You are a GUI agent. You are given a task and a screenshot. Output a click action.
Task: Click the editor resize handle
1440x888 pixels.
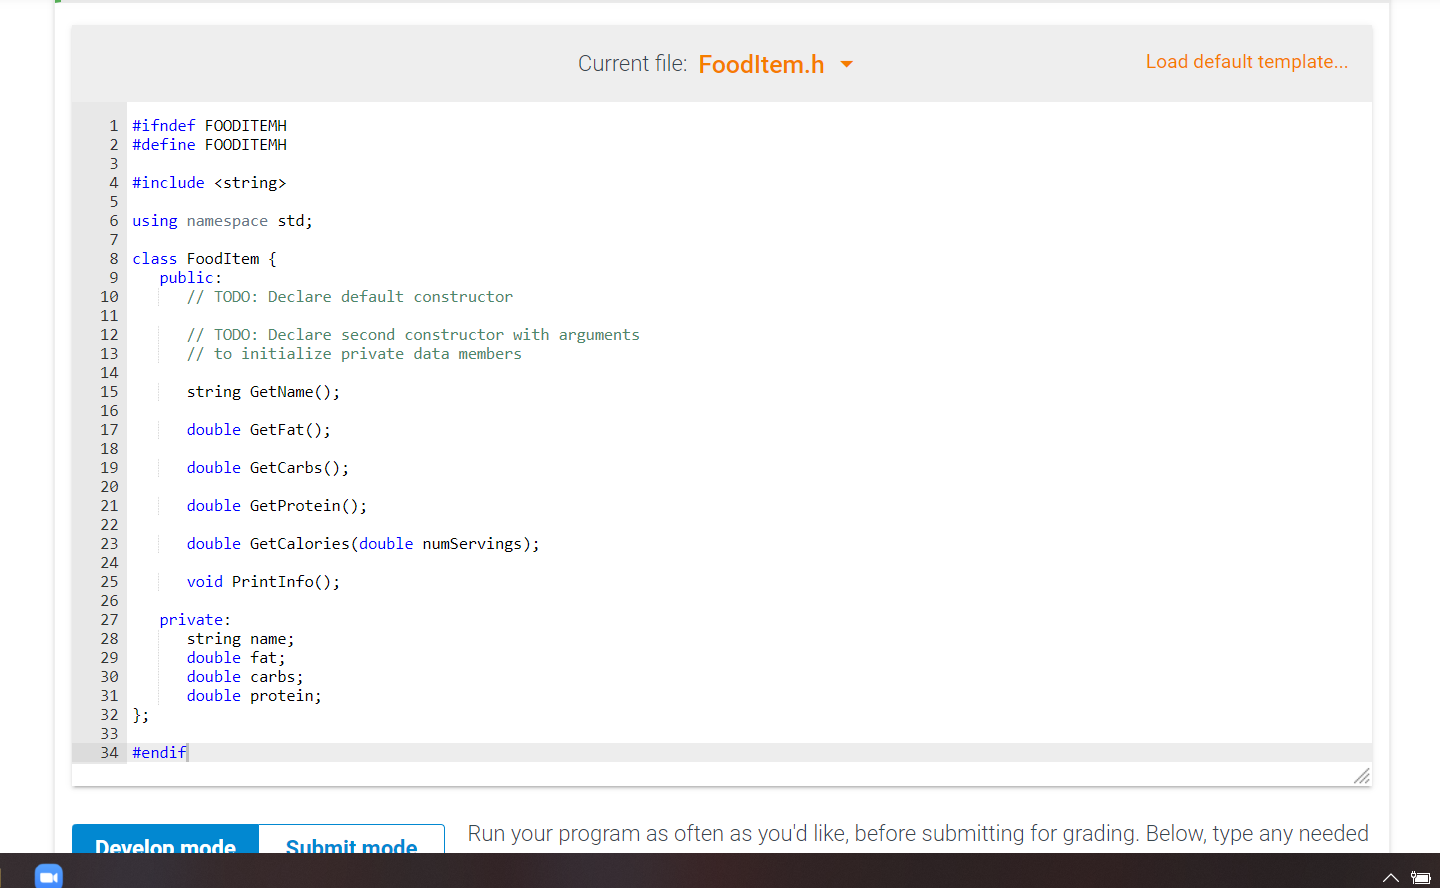(1361, 776)
